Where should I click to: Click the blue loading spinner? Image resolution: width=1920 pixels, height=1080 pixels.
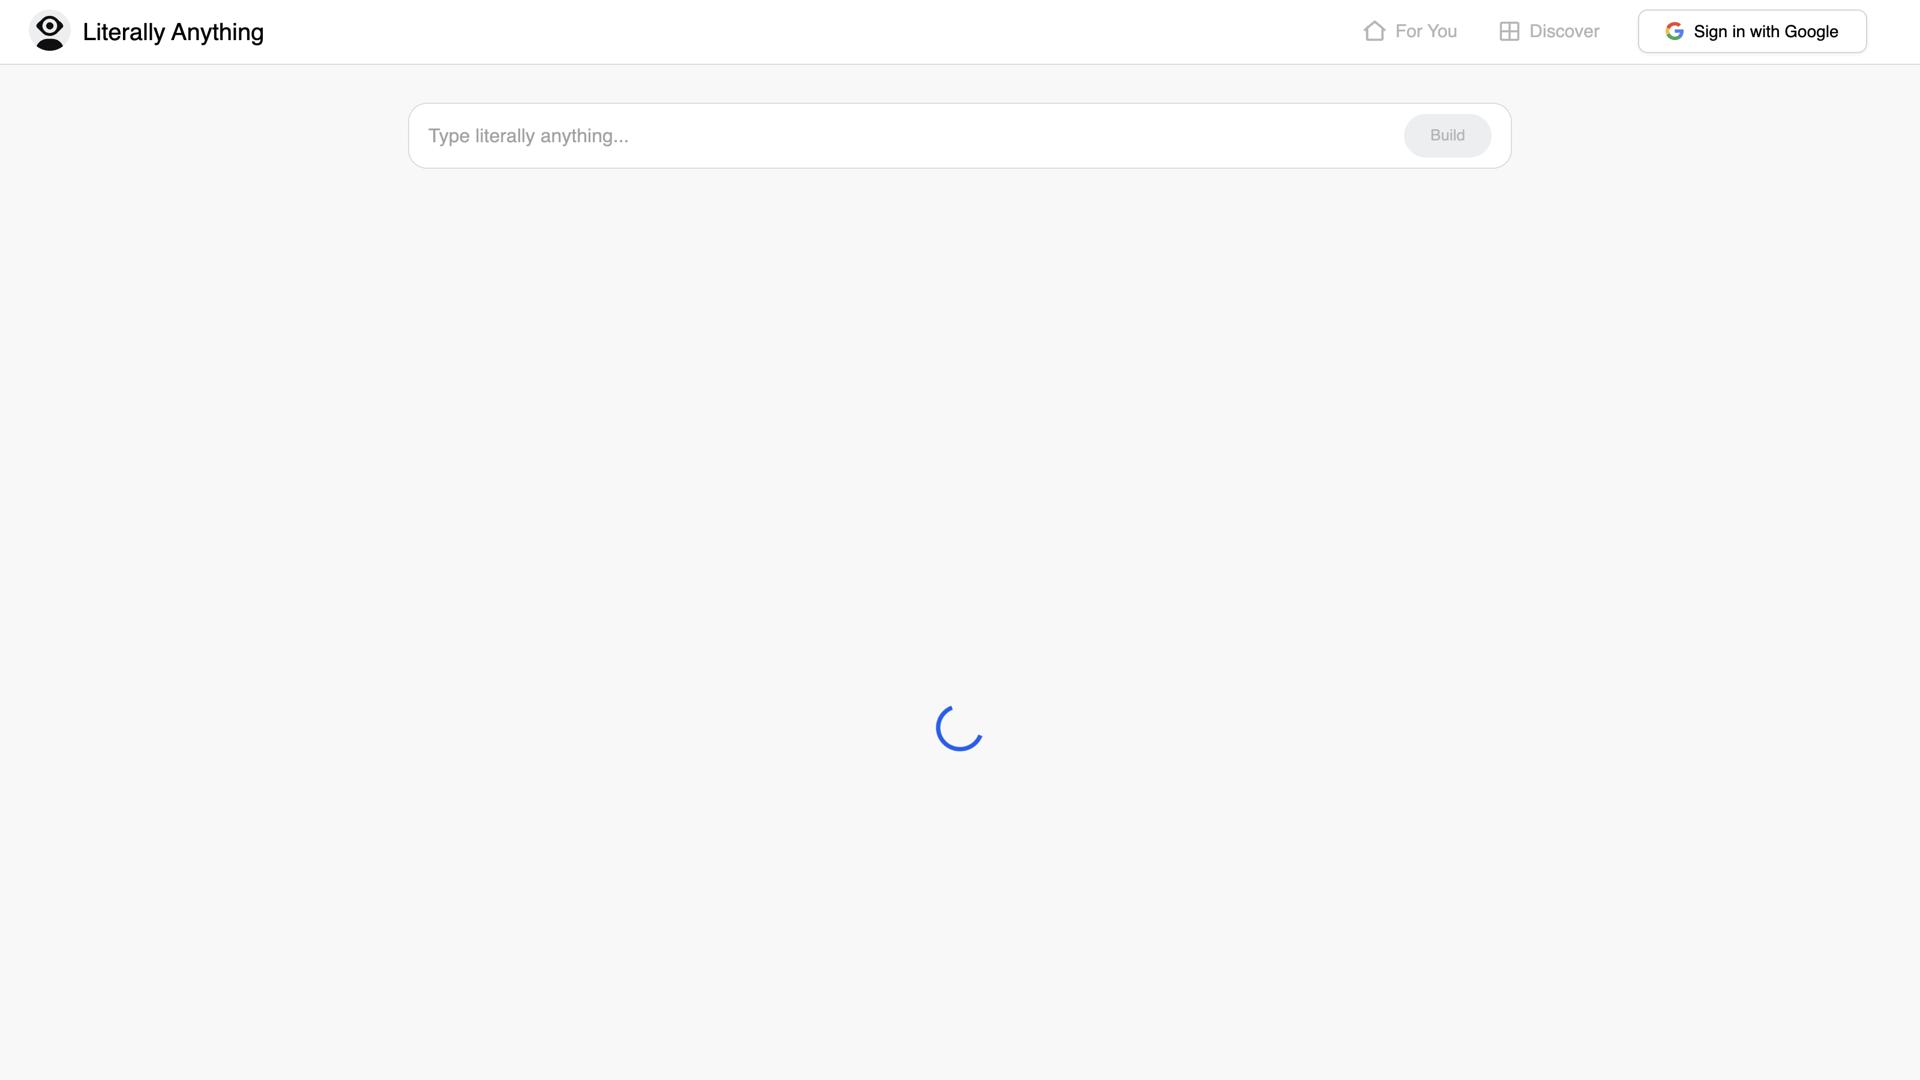(959, 728)
